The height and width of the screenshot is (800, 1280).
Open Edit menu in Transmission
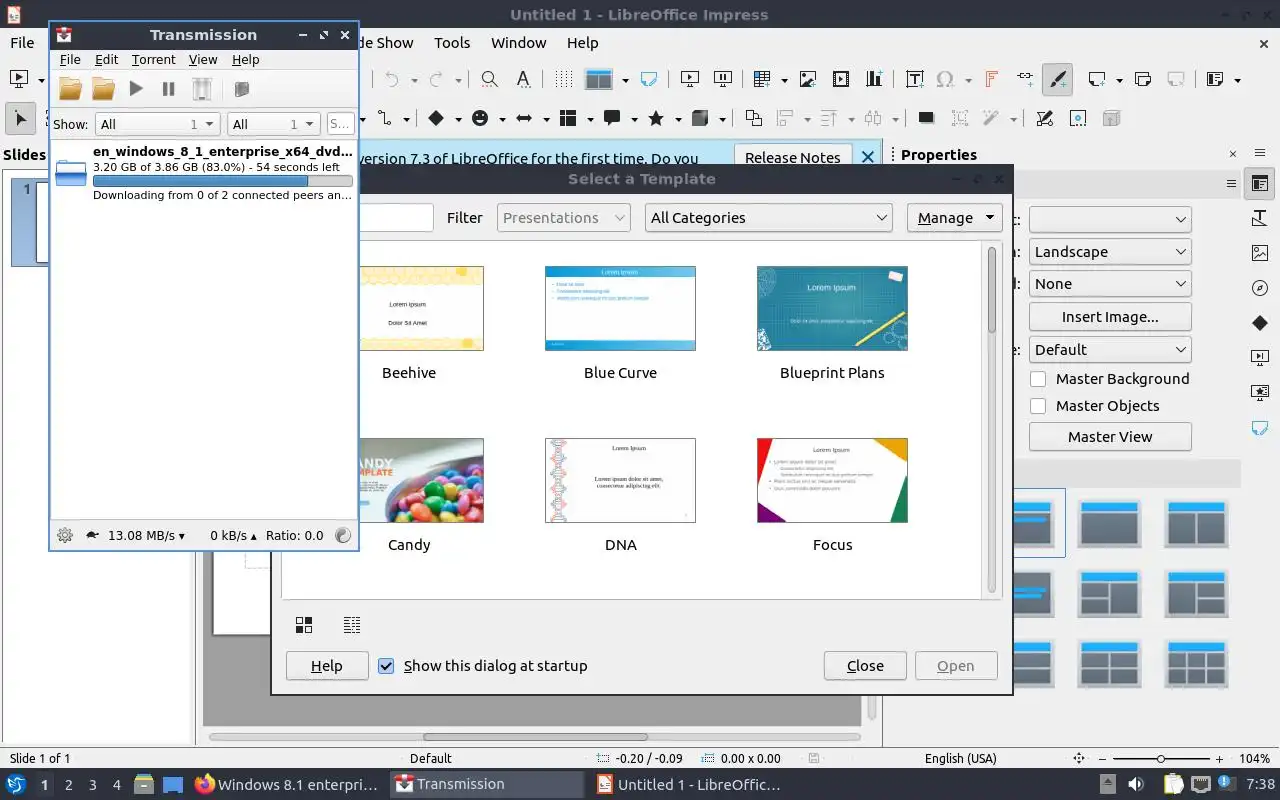click(106, 60)
